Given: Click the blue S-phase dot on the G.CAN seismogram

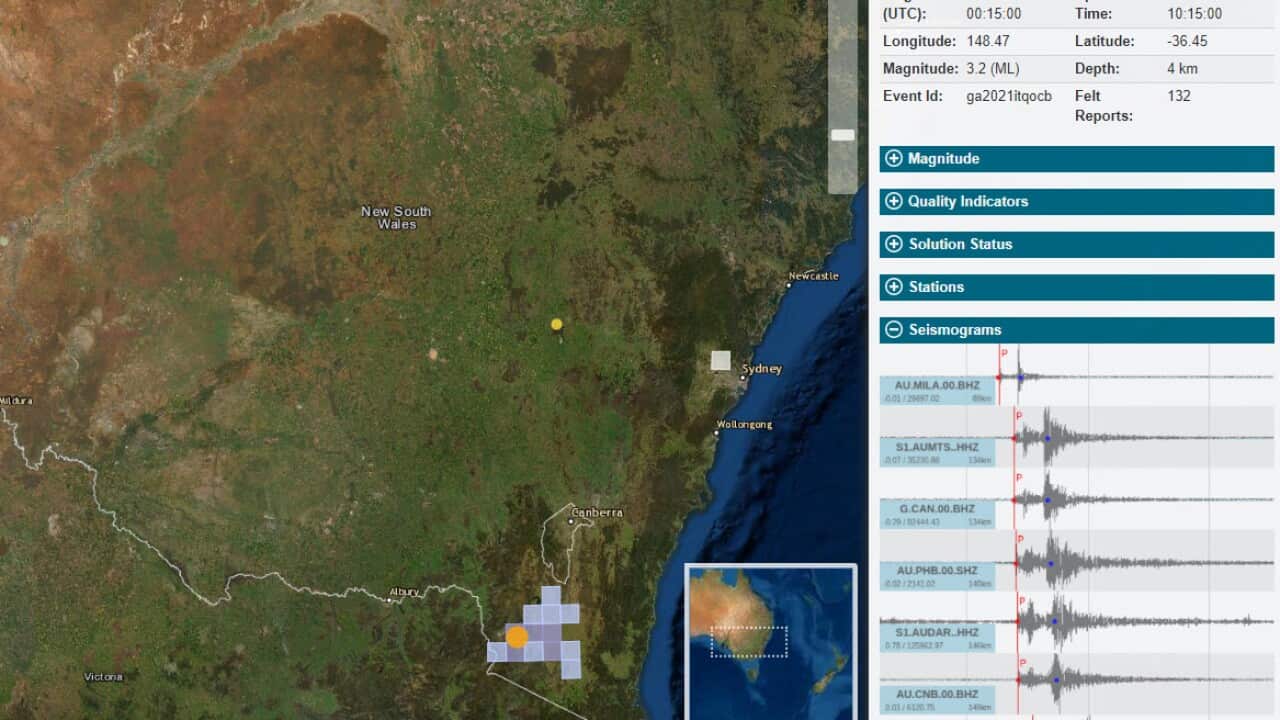Looking at the screenshot, I should pos(1048,499).
